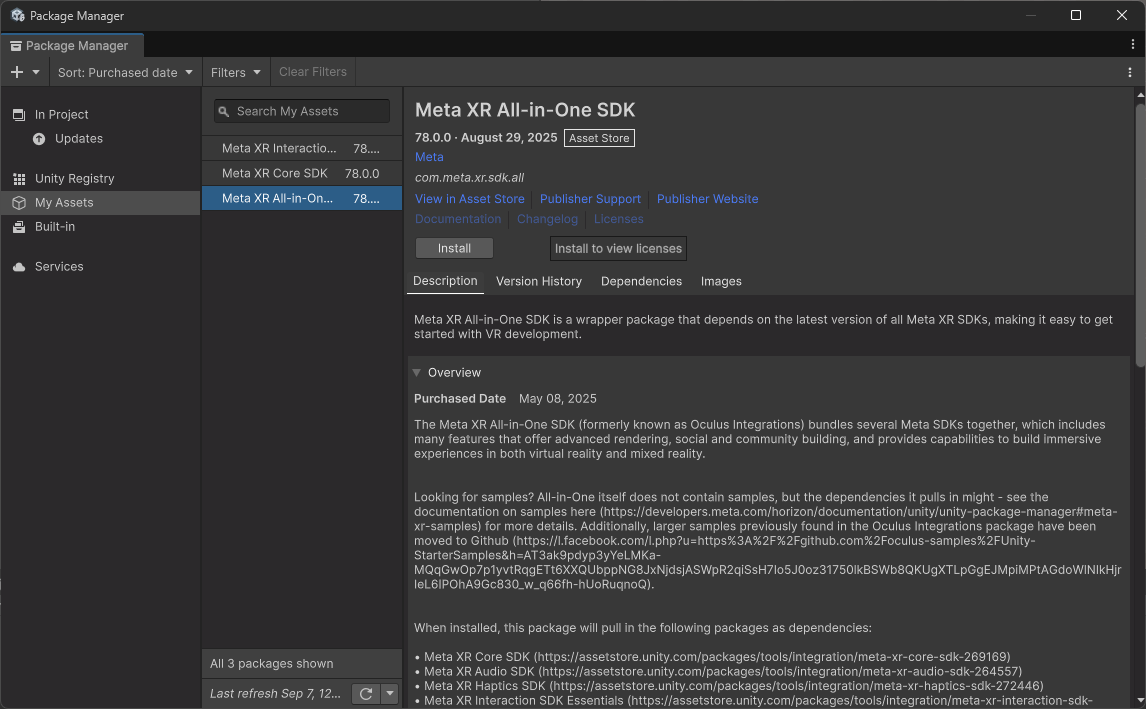This screenshot has width=1146, height=709.
Task: Open the refresh options dropdown arrow
Action: pos(390,694)
